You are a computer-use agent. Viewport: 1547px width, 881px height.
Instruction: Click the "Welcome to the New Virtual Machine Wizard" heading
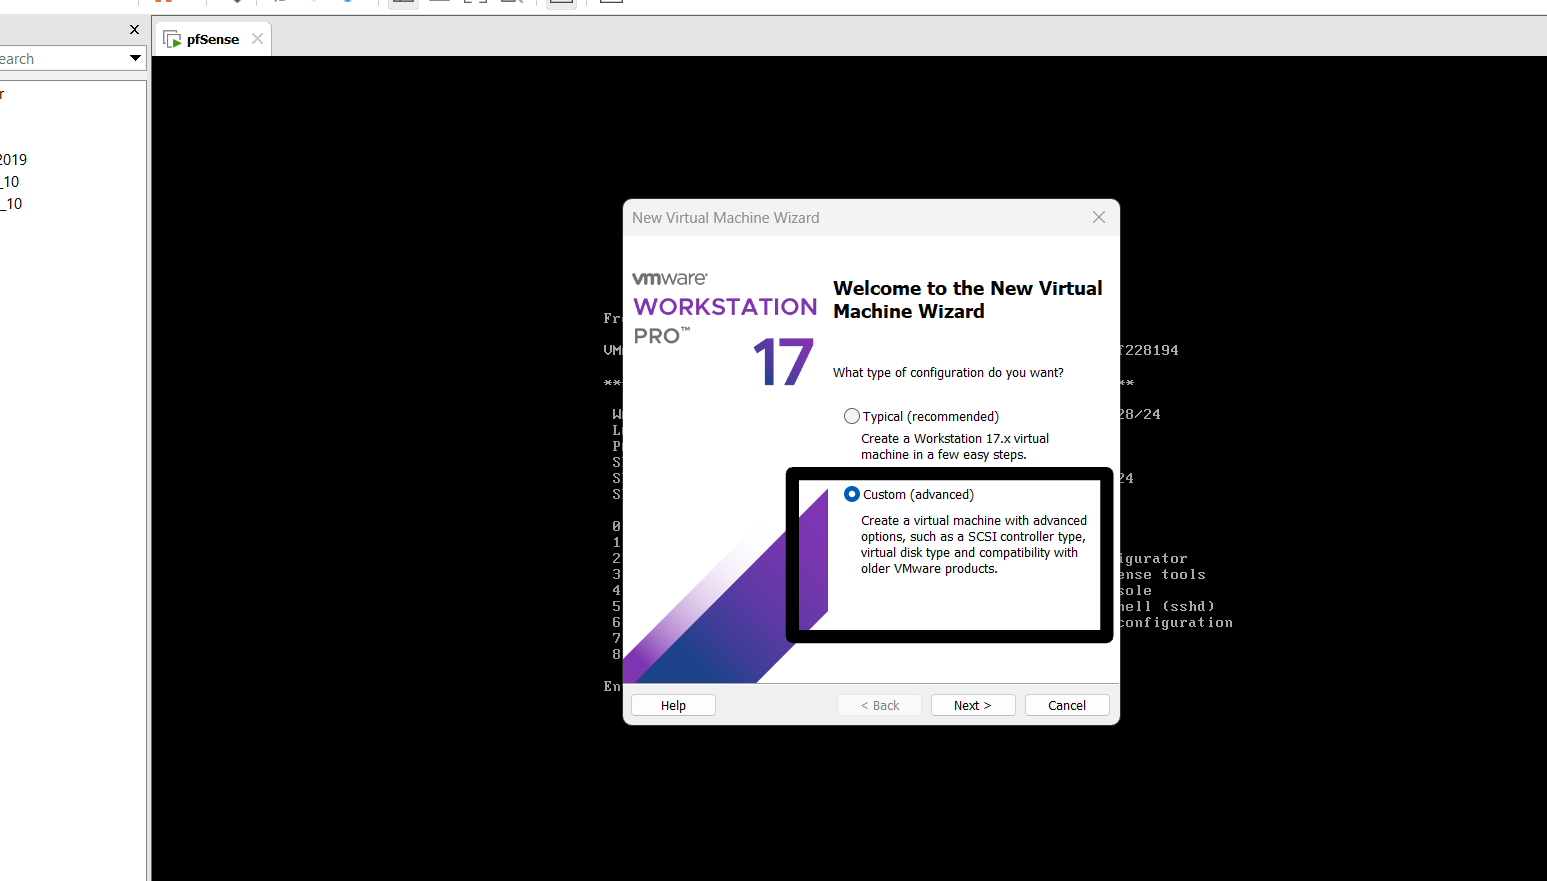coord(968,300)
